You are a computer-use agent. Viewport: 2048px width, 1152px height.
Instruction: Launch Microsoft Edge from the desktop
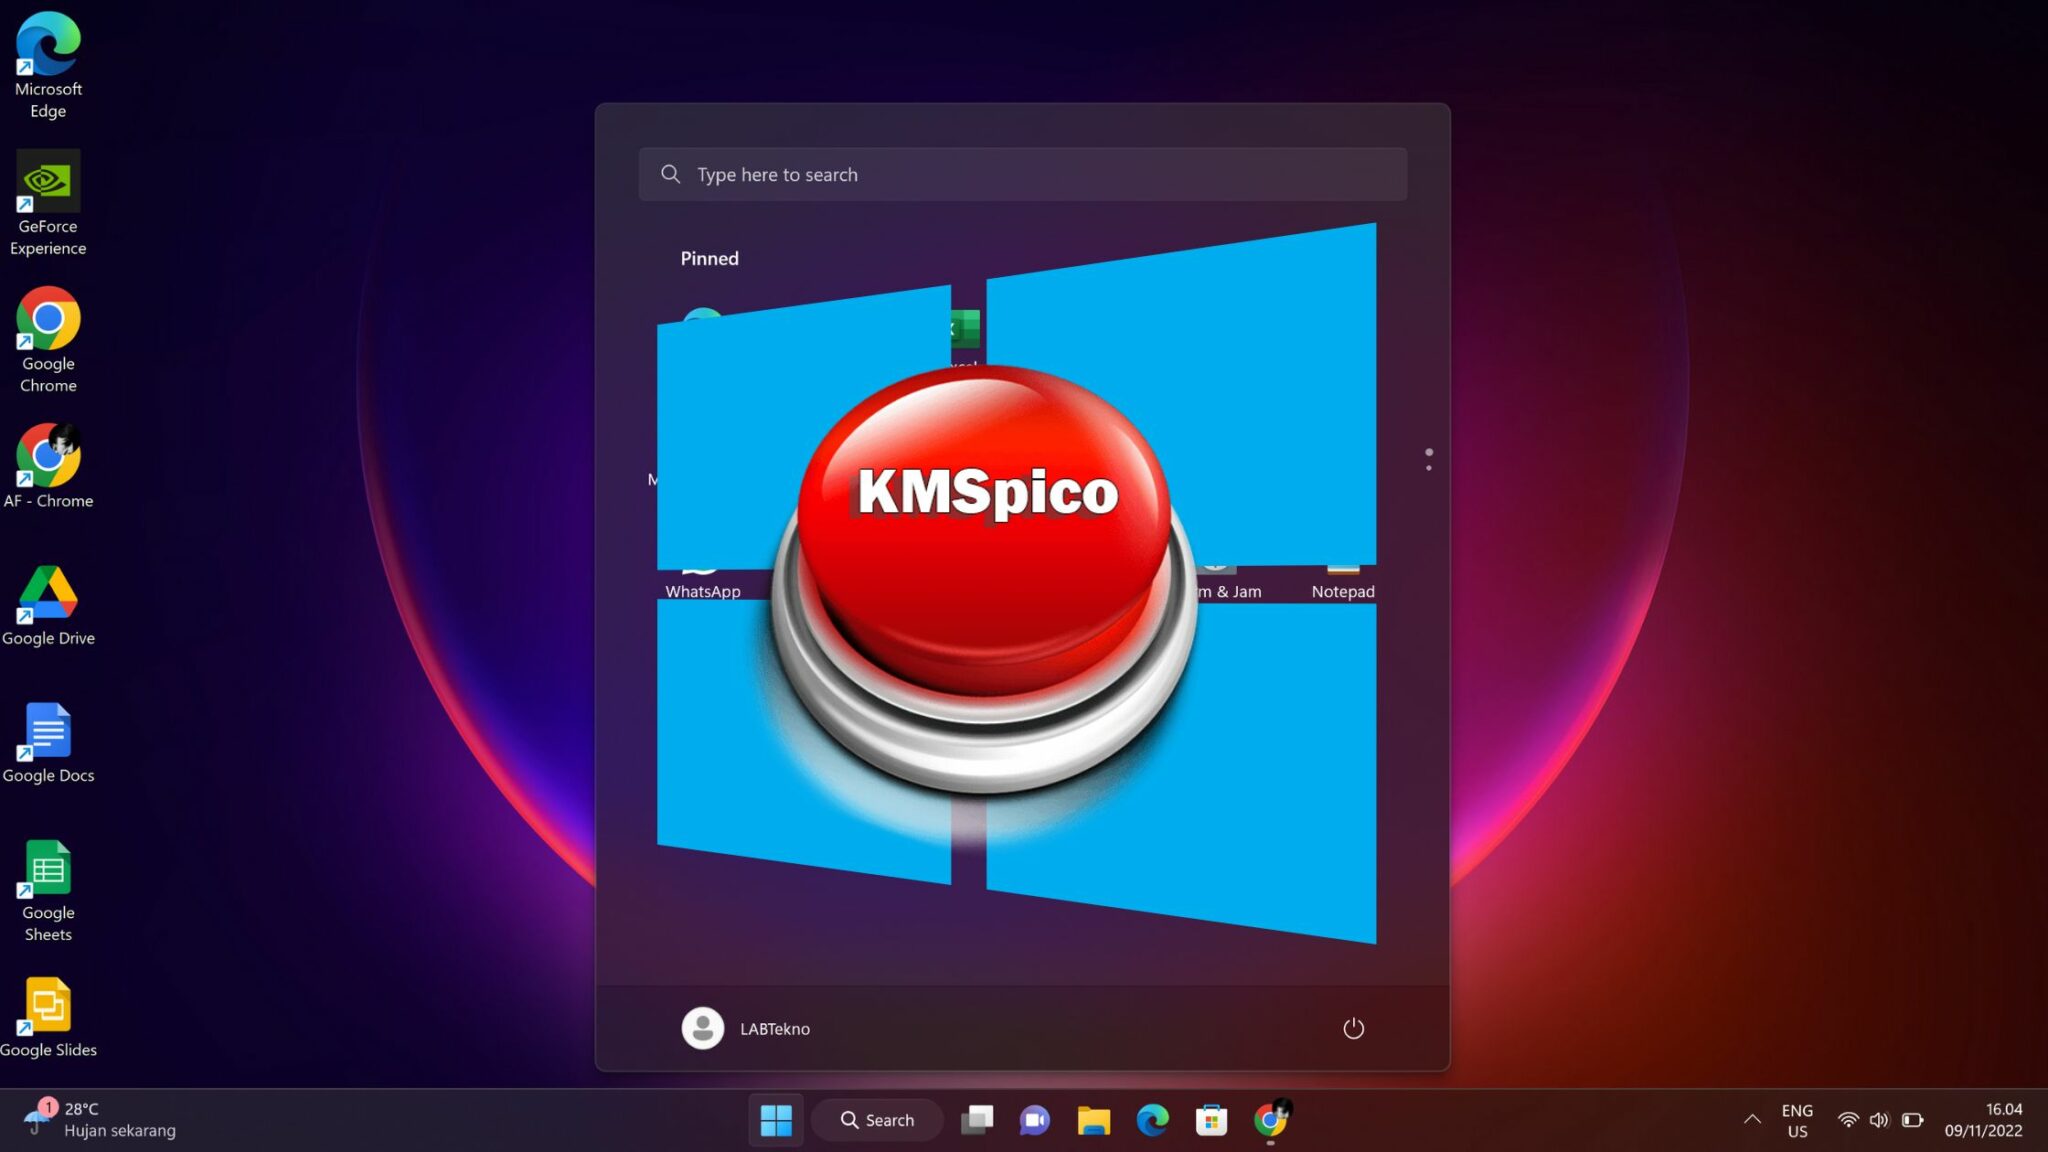click(x=47, y=43)
